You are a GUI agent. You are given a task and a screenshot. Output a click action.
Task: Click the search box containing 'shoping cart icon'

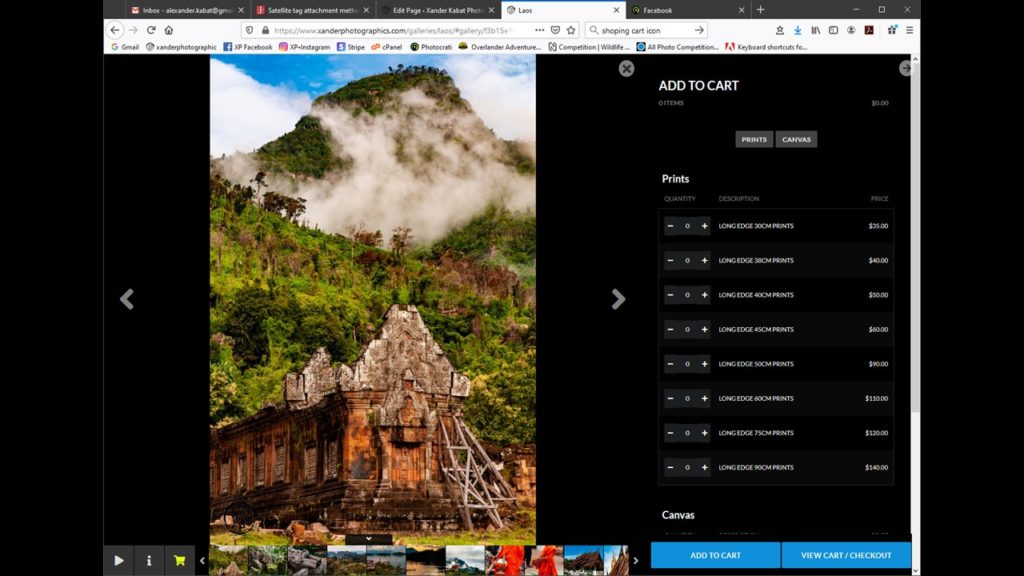[645, 30]
